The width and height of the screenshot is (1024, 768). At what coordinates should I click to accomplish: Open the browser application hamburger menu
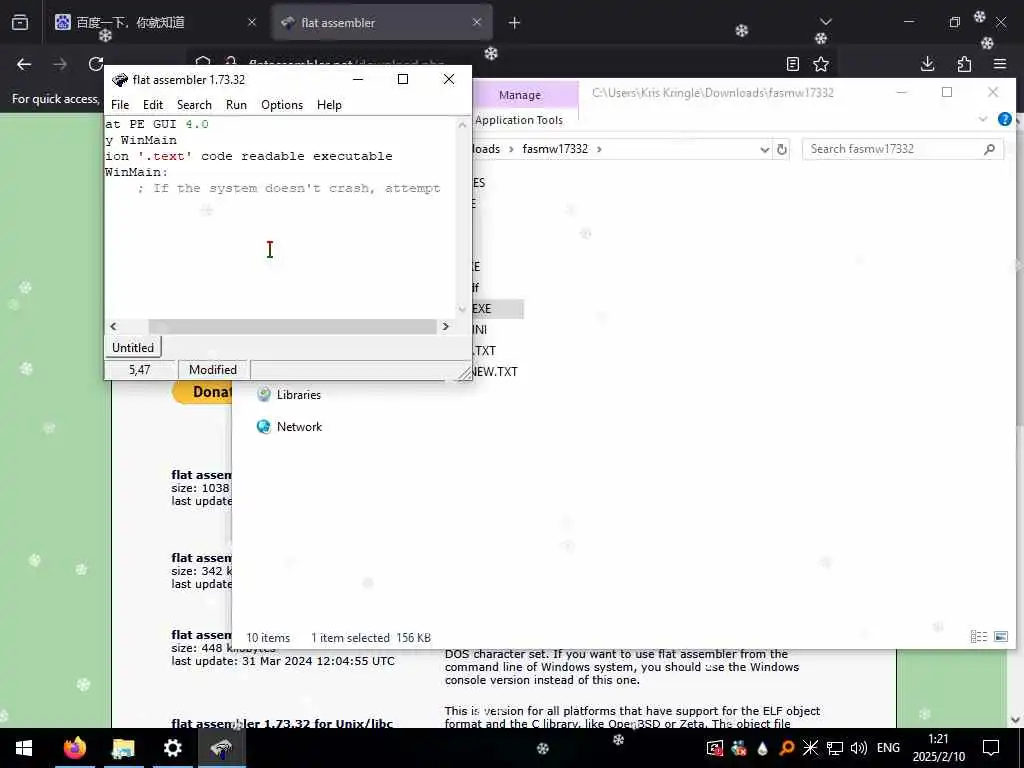click(x=1000, y=64)
